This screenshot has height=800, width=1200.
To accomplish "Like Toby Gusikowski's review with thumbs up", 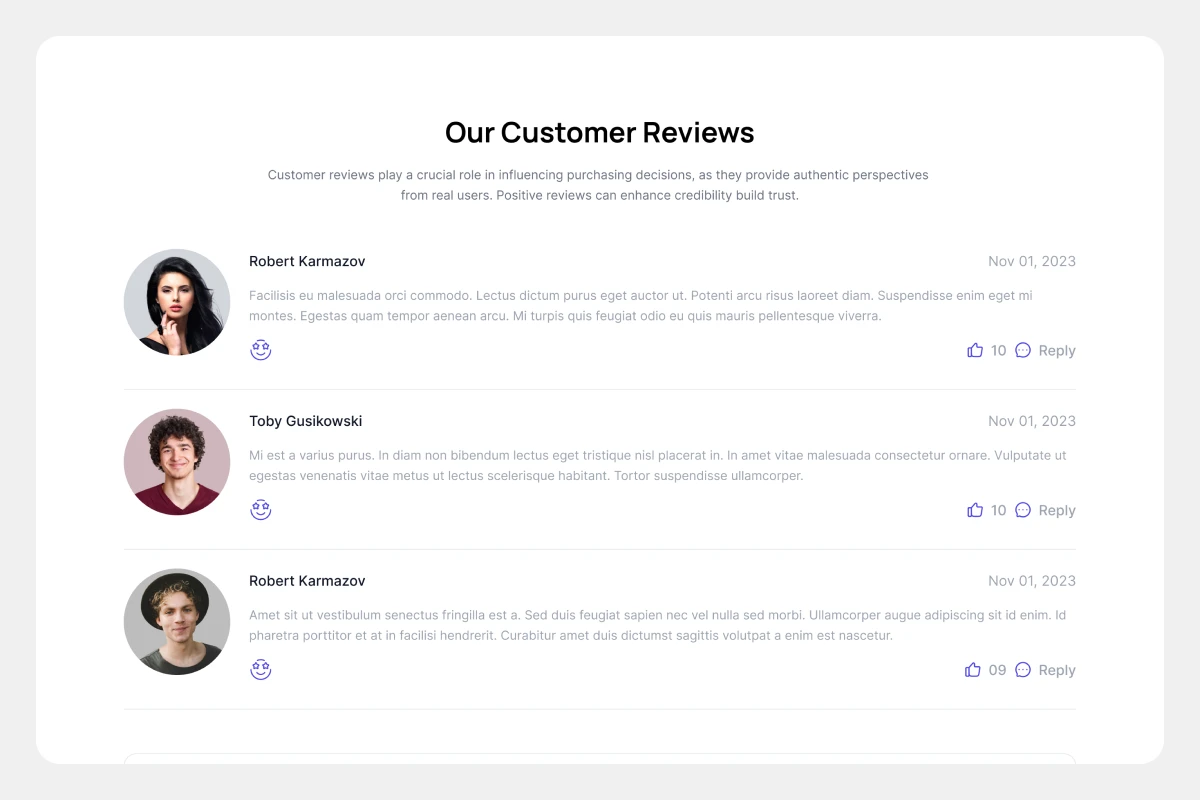I will point(975,510).
